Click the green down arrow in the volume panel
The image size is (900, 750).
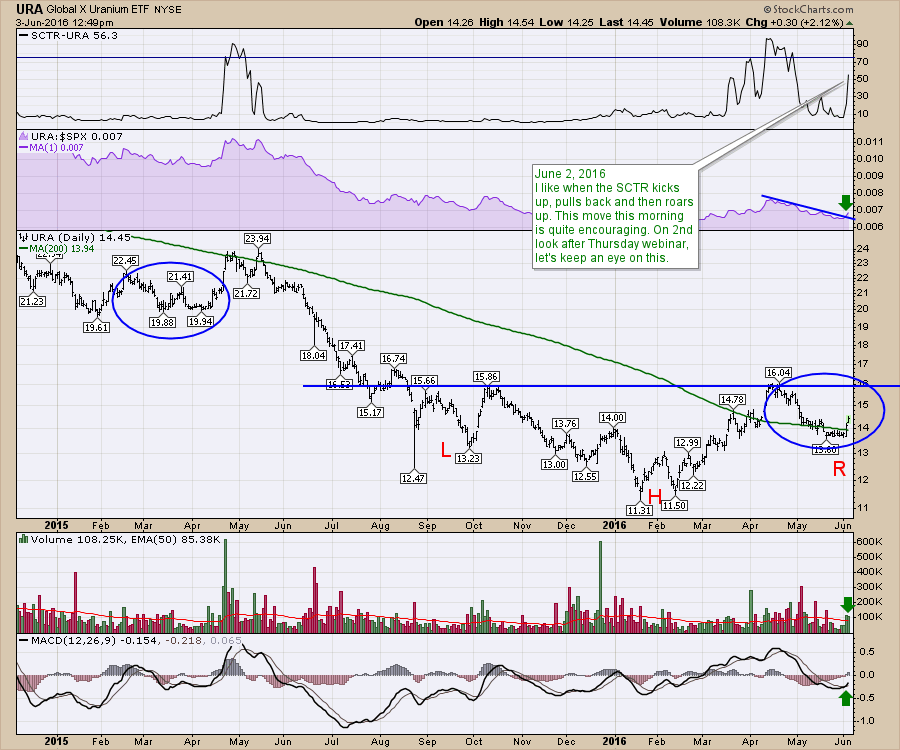[x=848, y=605]
